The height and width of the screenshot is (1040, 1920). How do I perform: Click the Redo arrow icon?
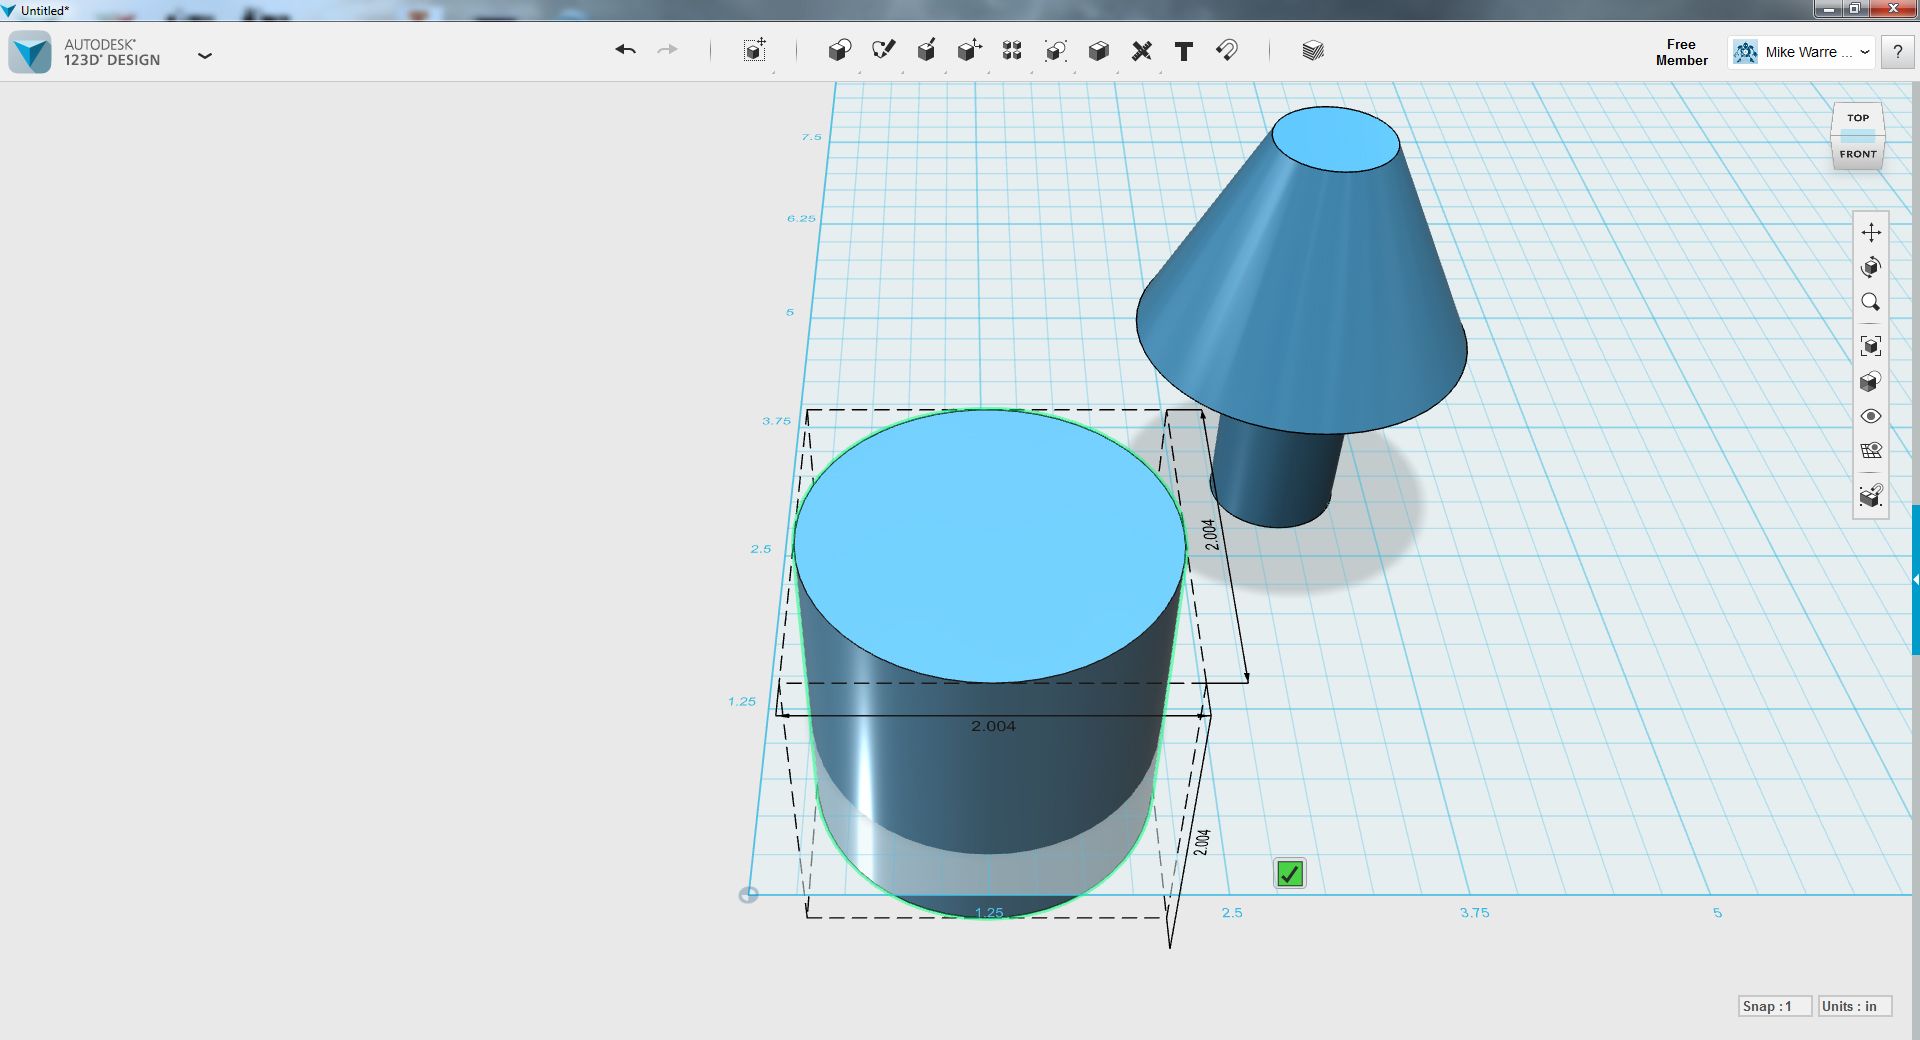point(667,50)
